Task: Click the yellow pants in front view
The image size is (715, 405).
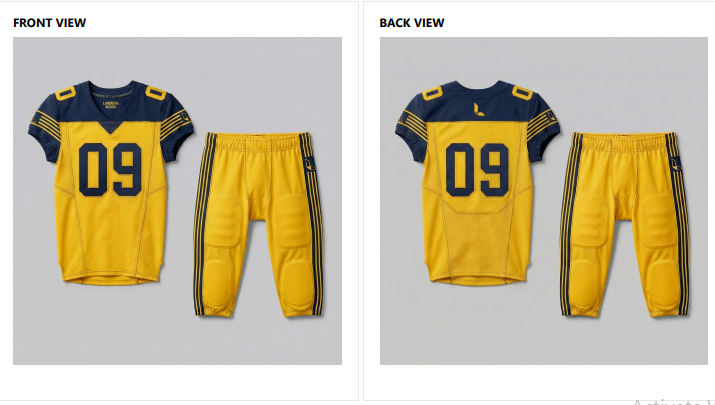Action: (259, 225)
